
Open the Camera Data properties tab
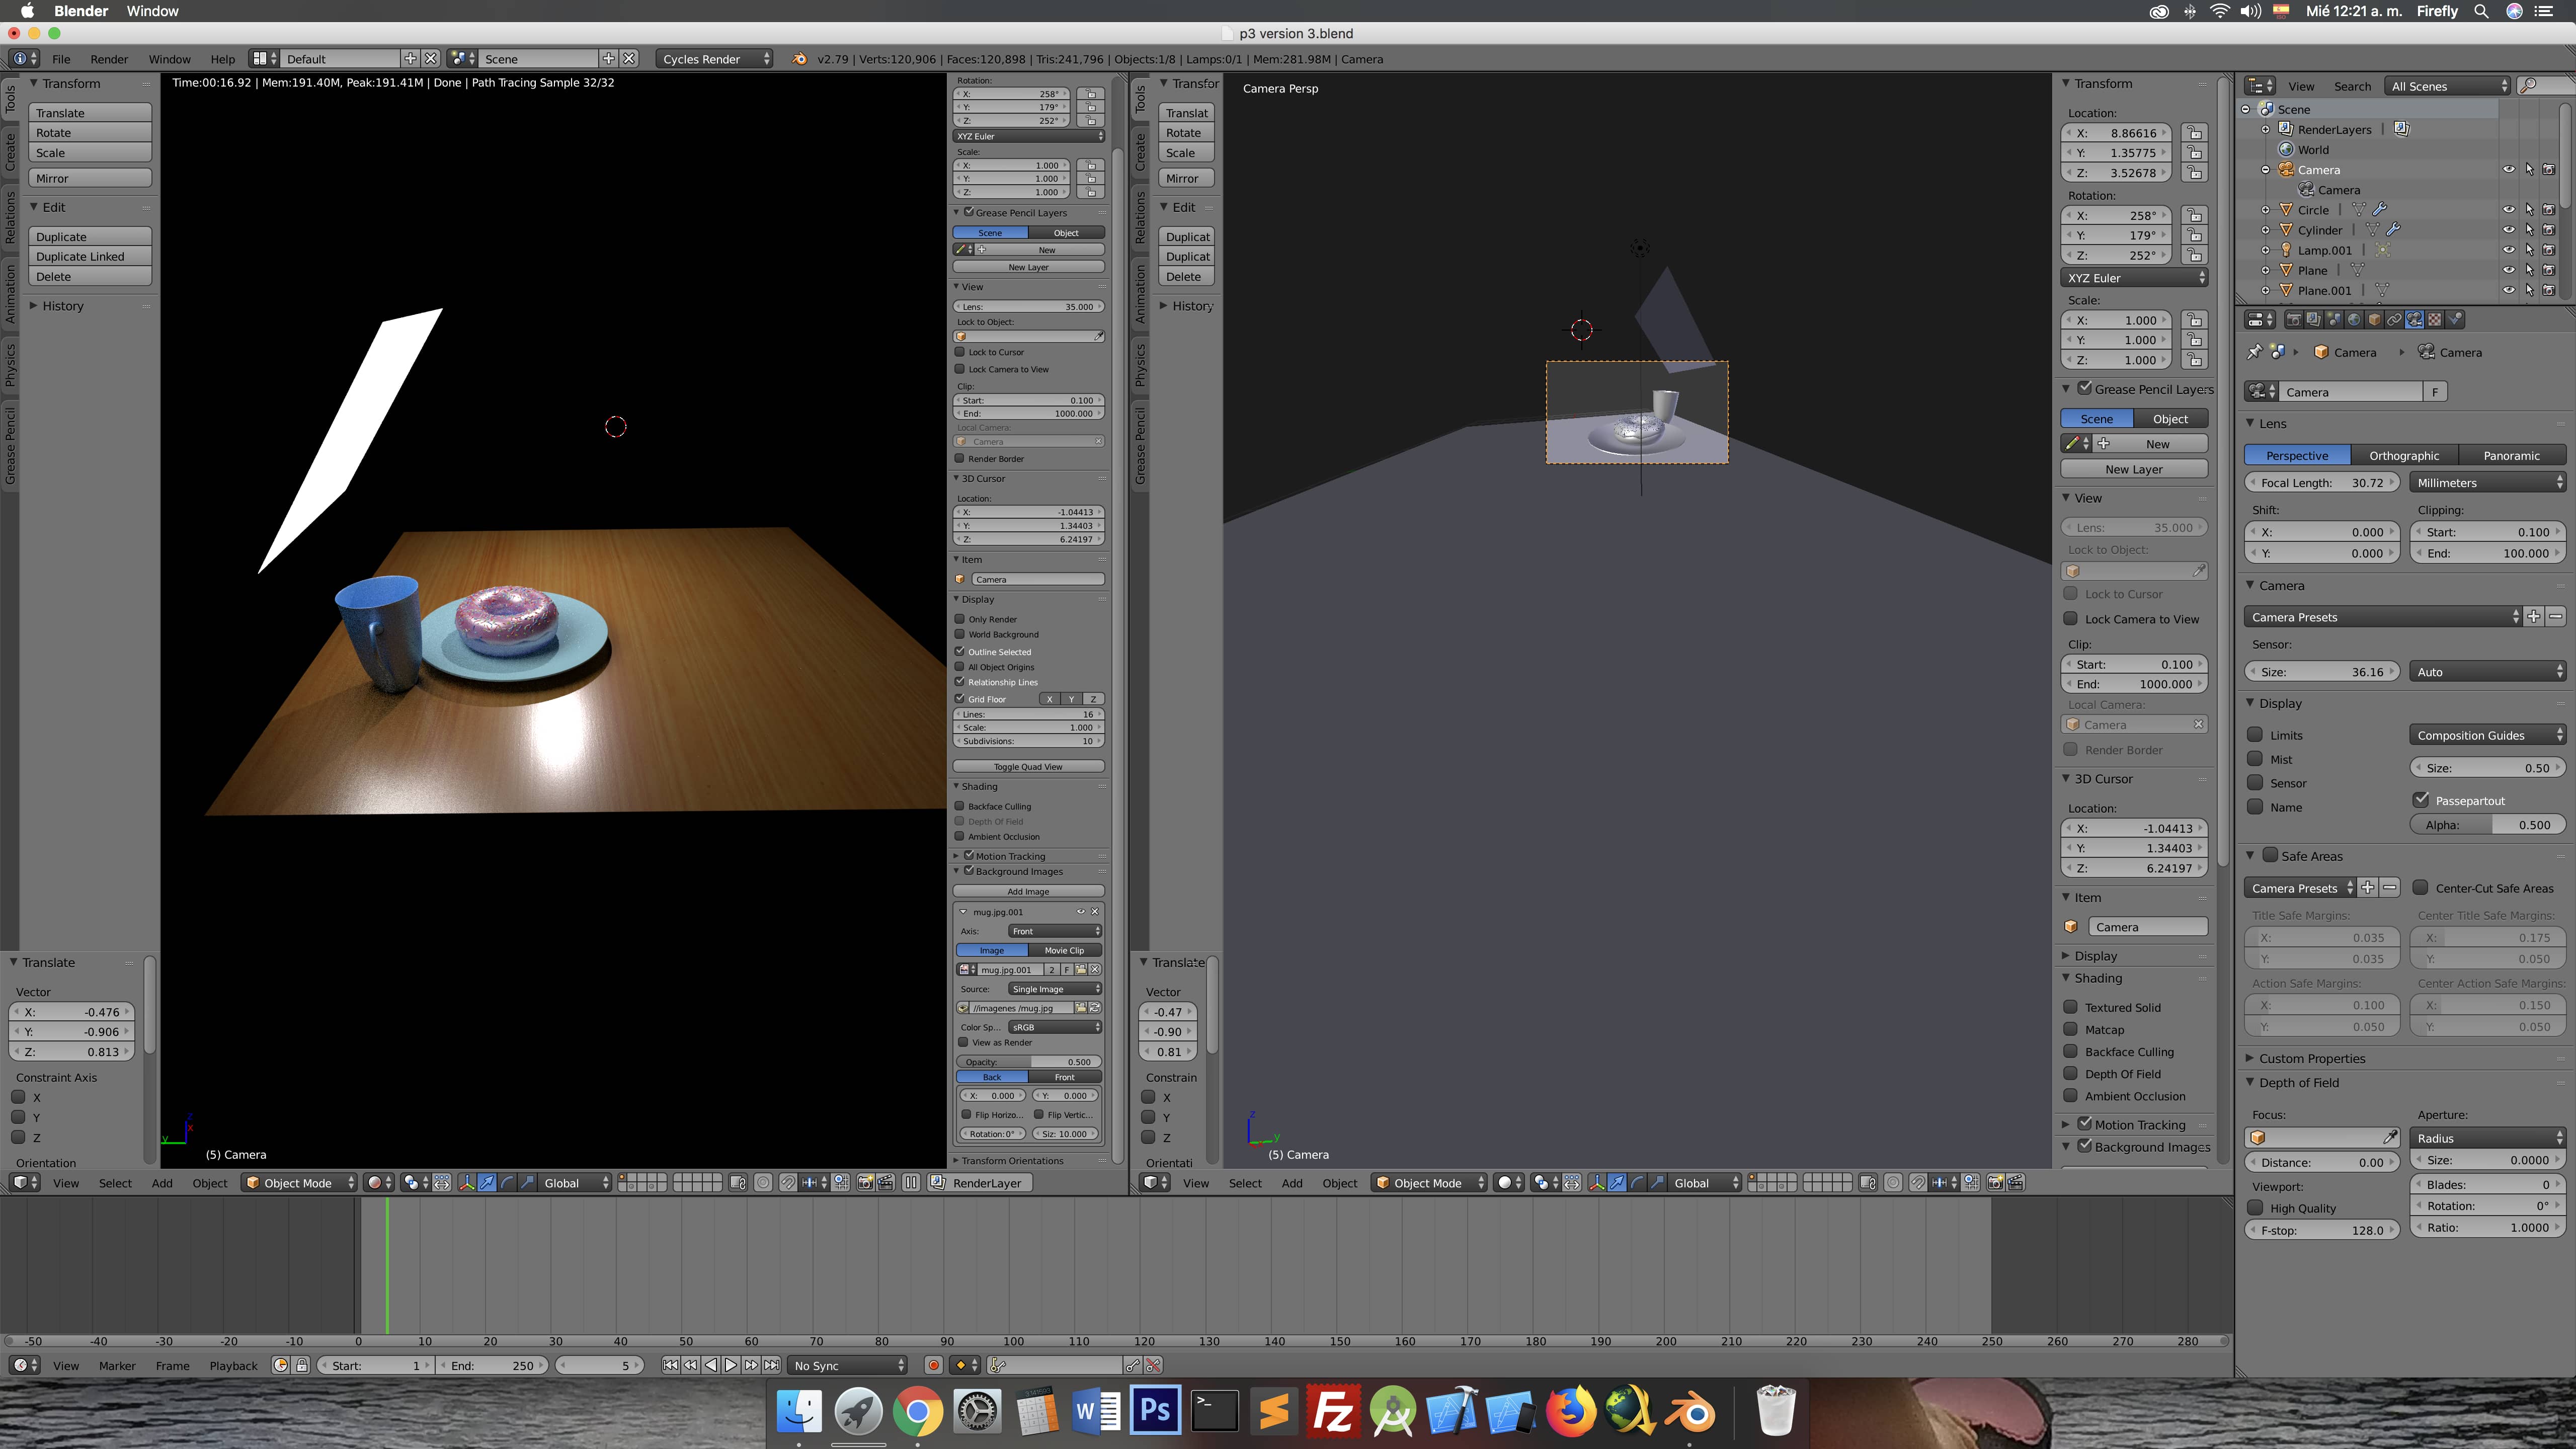tap(2415, 320)
